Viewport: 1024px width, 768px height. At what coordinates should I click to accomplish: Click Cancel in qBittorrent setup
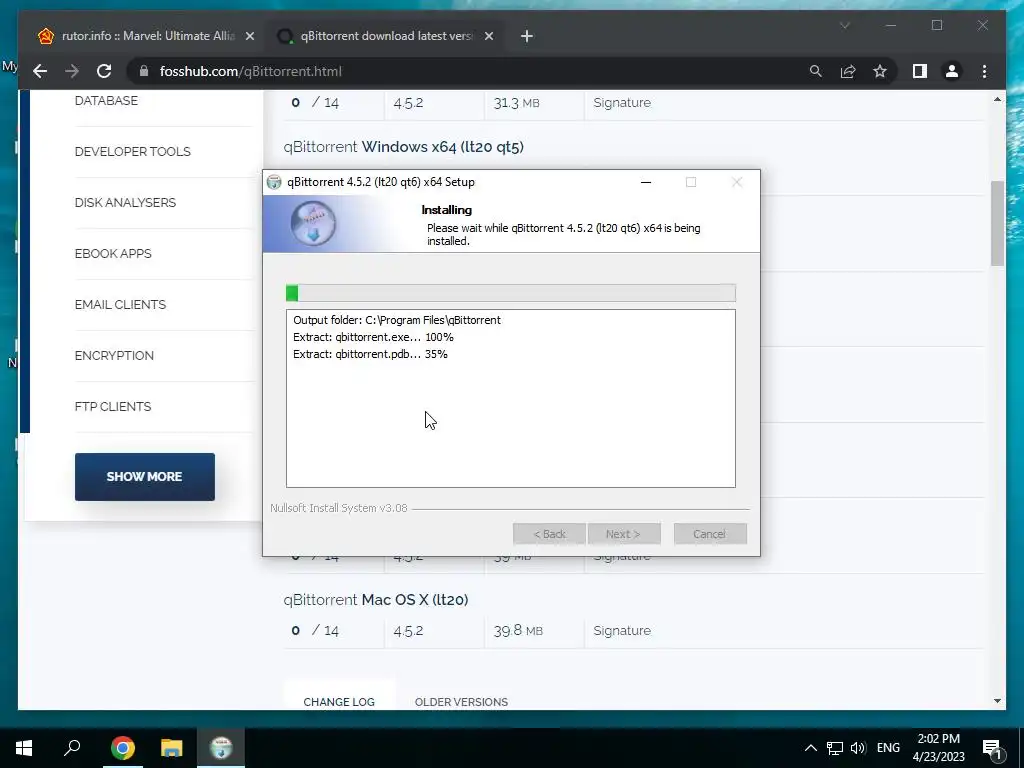pyautogui.click(x=710, y=534)
